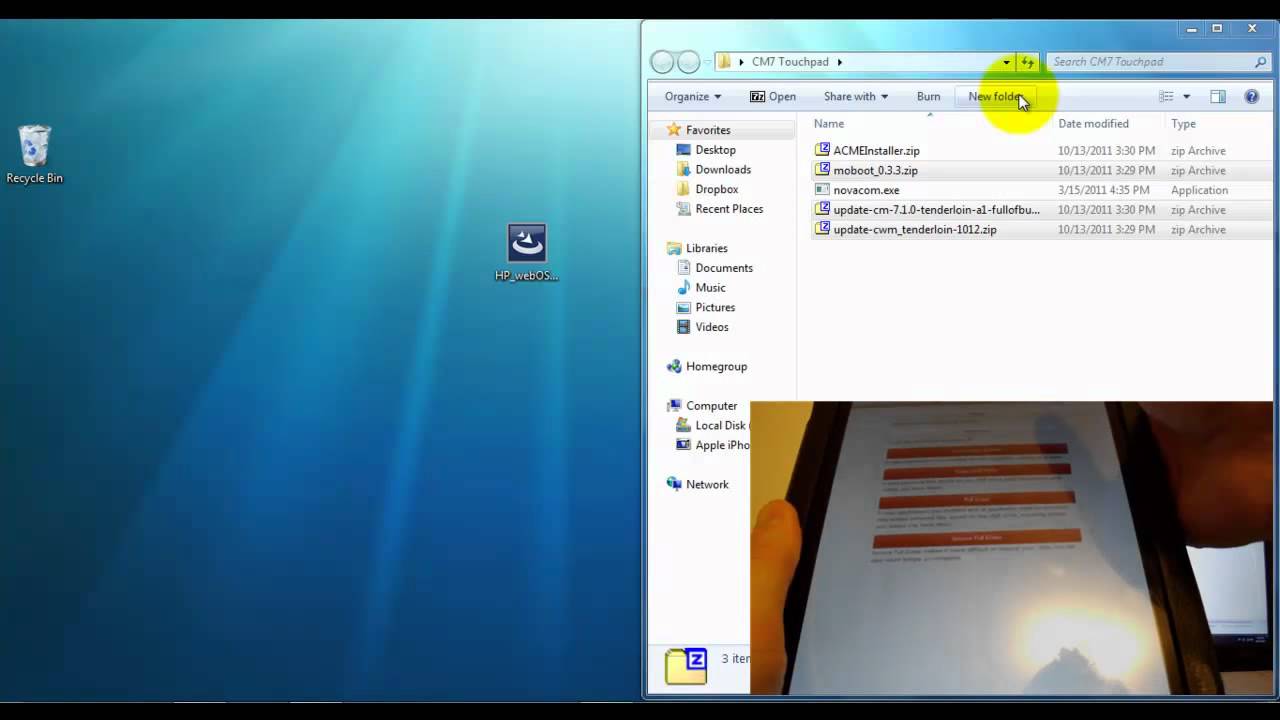The image size is (1280, 720).
Task: Click the Favorites star icon
Action: click(674, 130)
